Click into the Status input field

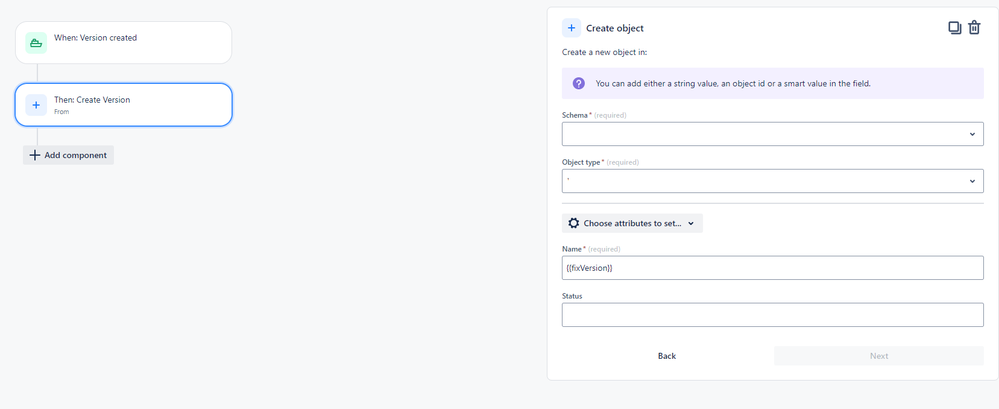pos(773,315)
